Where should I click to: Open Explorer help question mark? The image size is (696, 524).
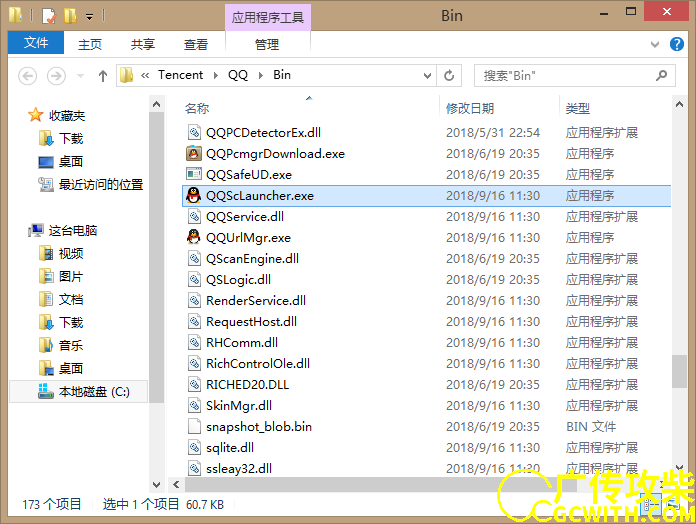click(x=676, y=44)
